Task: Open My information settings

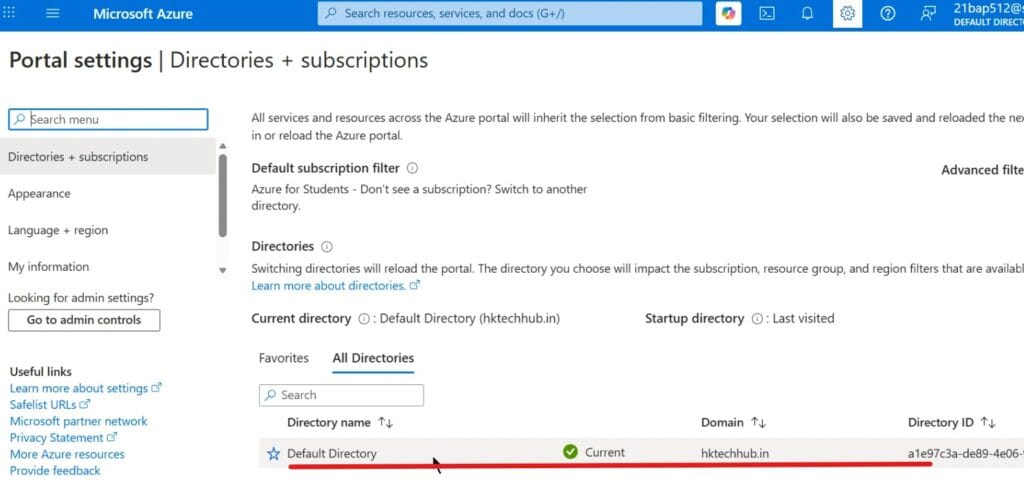Action: 48,267
